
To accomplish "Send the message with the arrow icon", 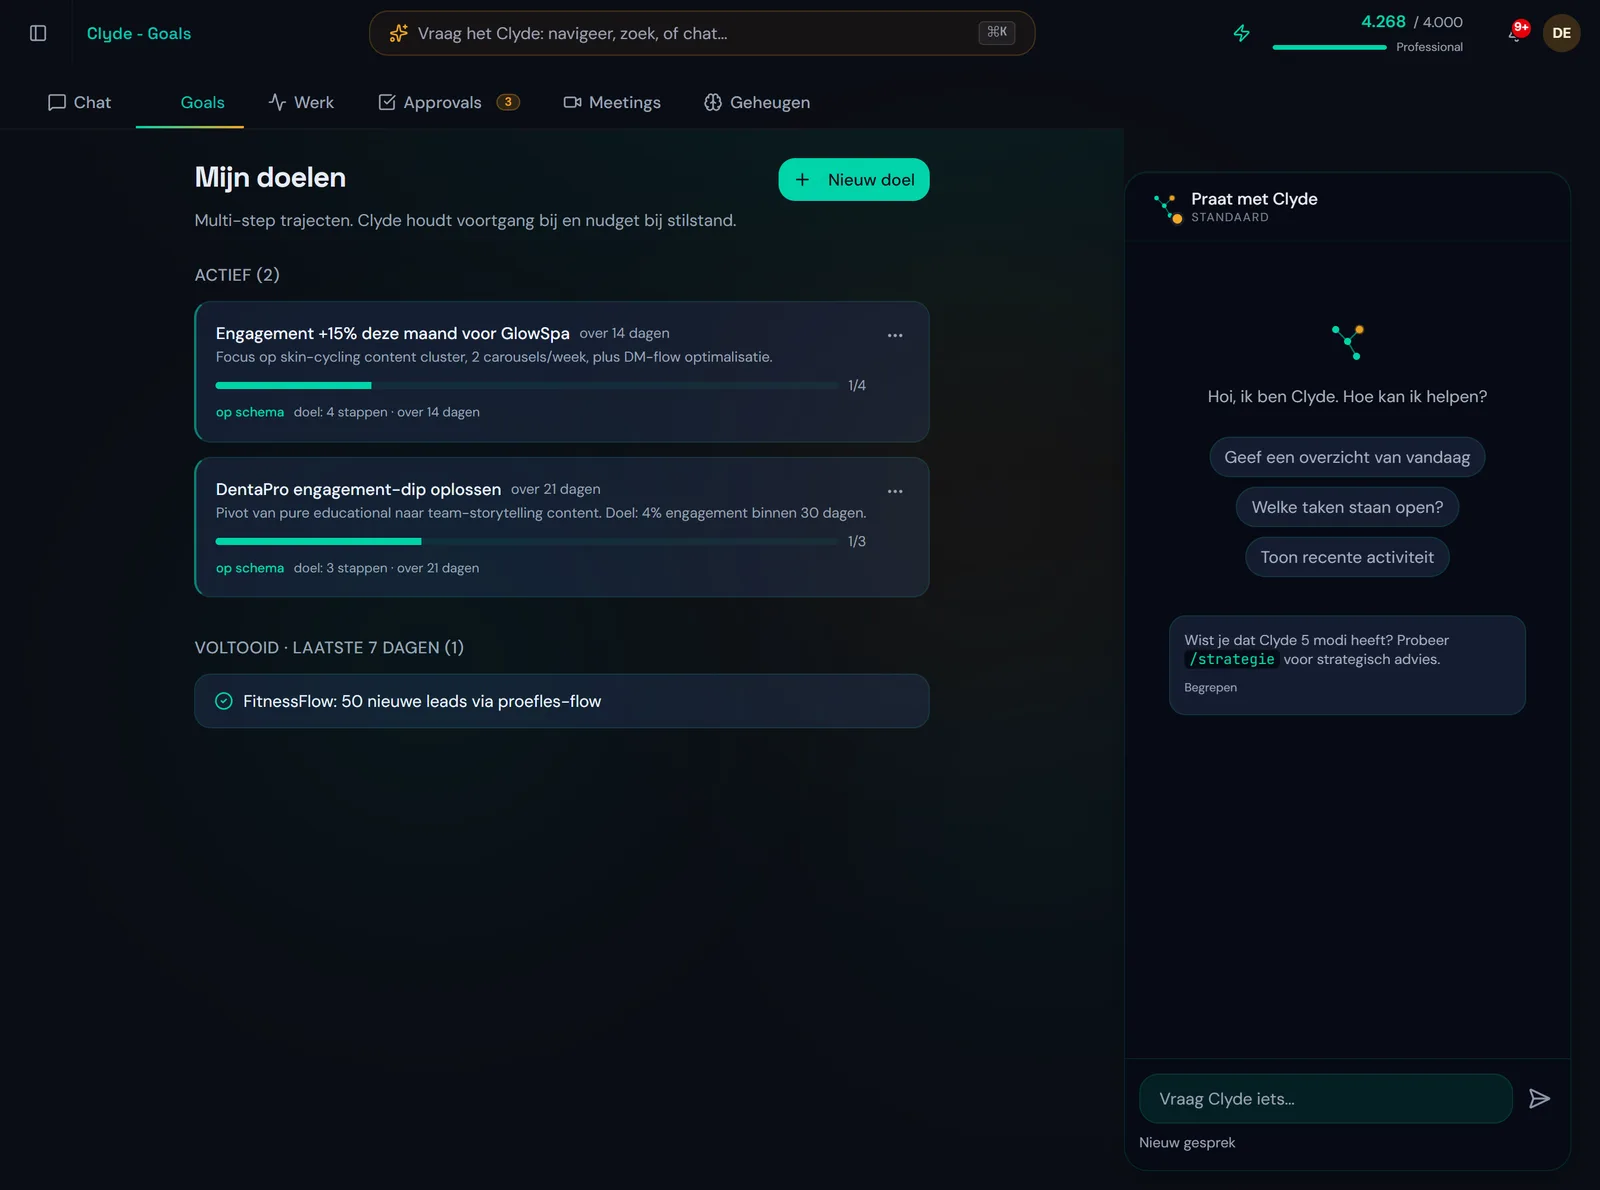I will pyautogui.click(x=1540, y=1099).
